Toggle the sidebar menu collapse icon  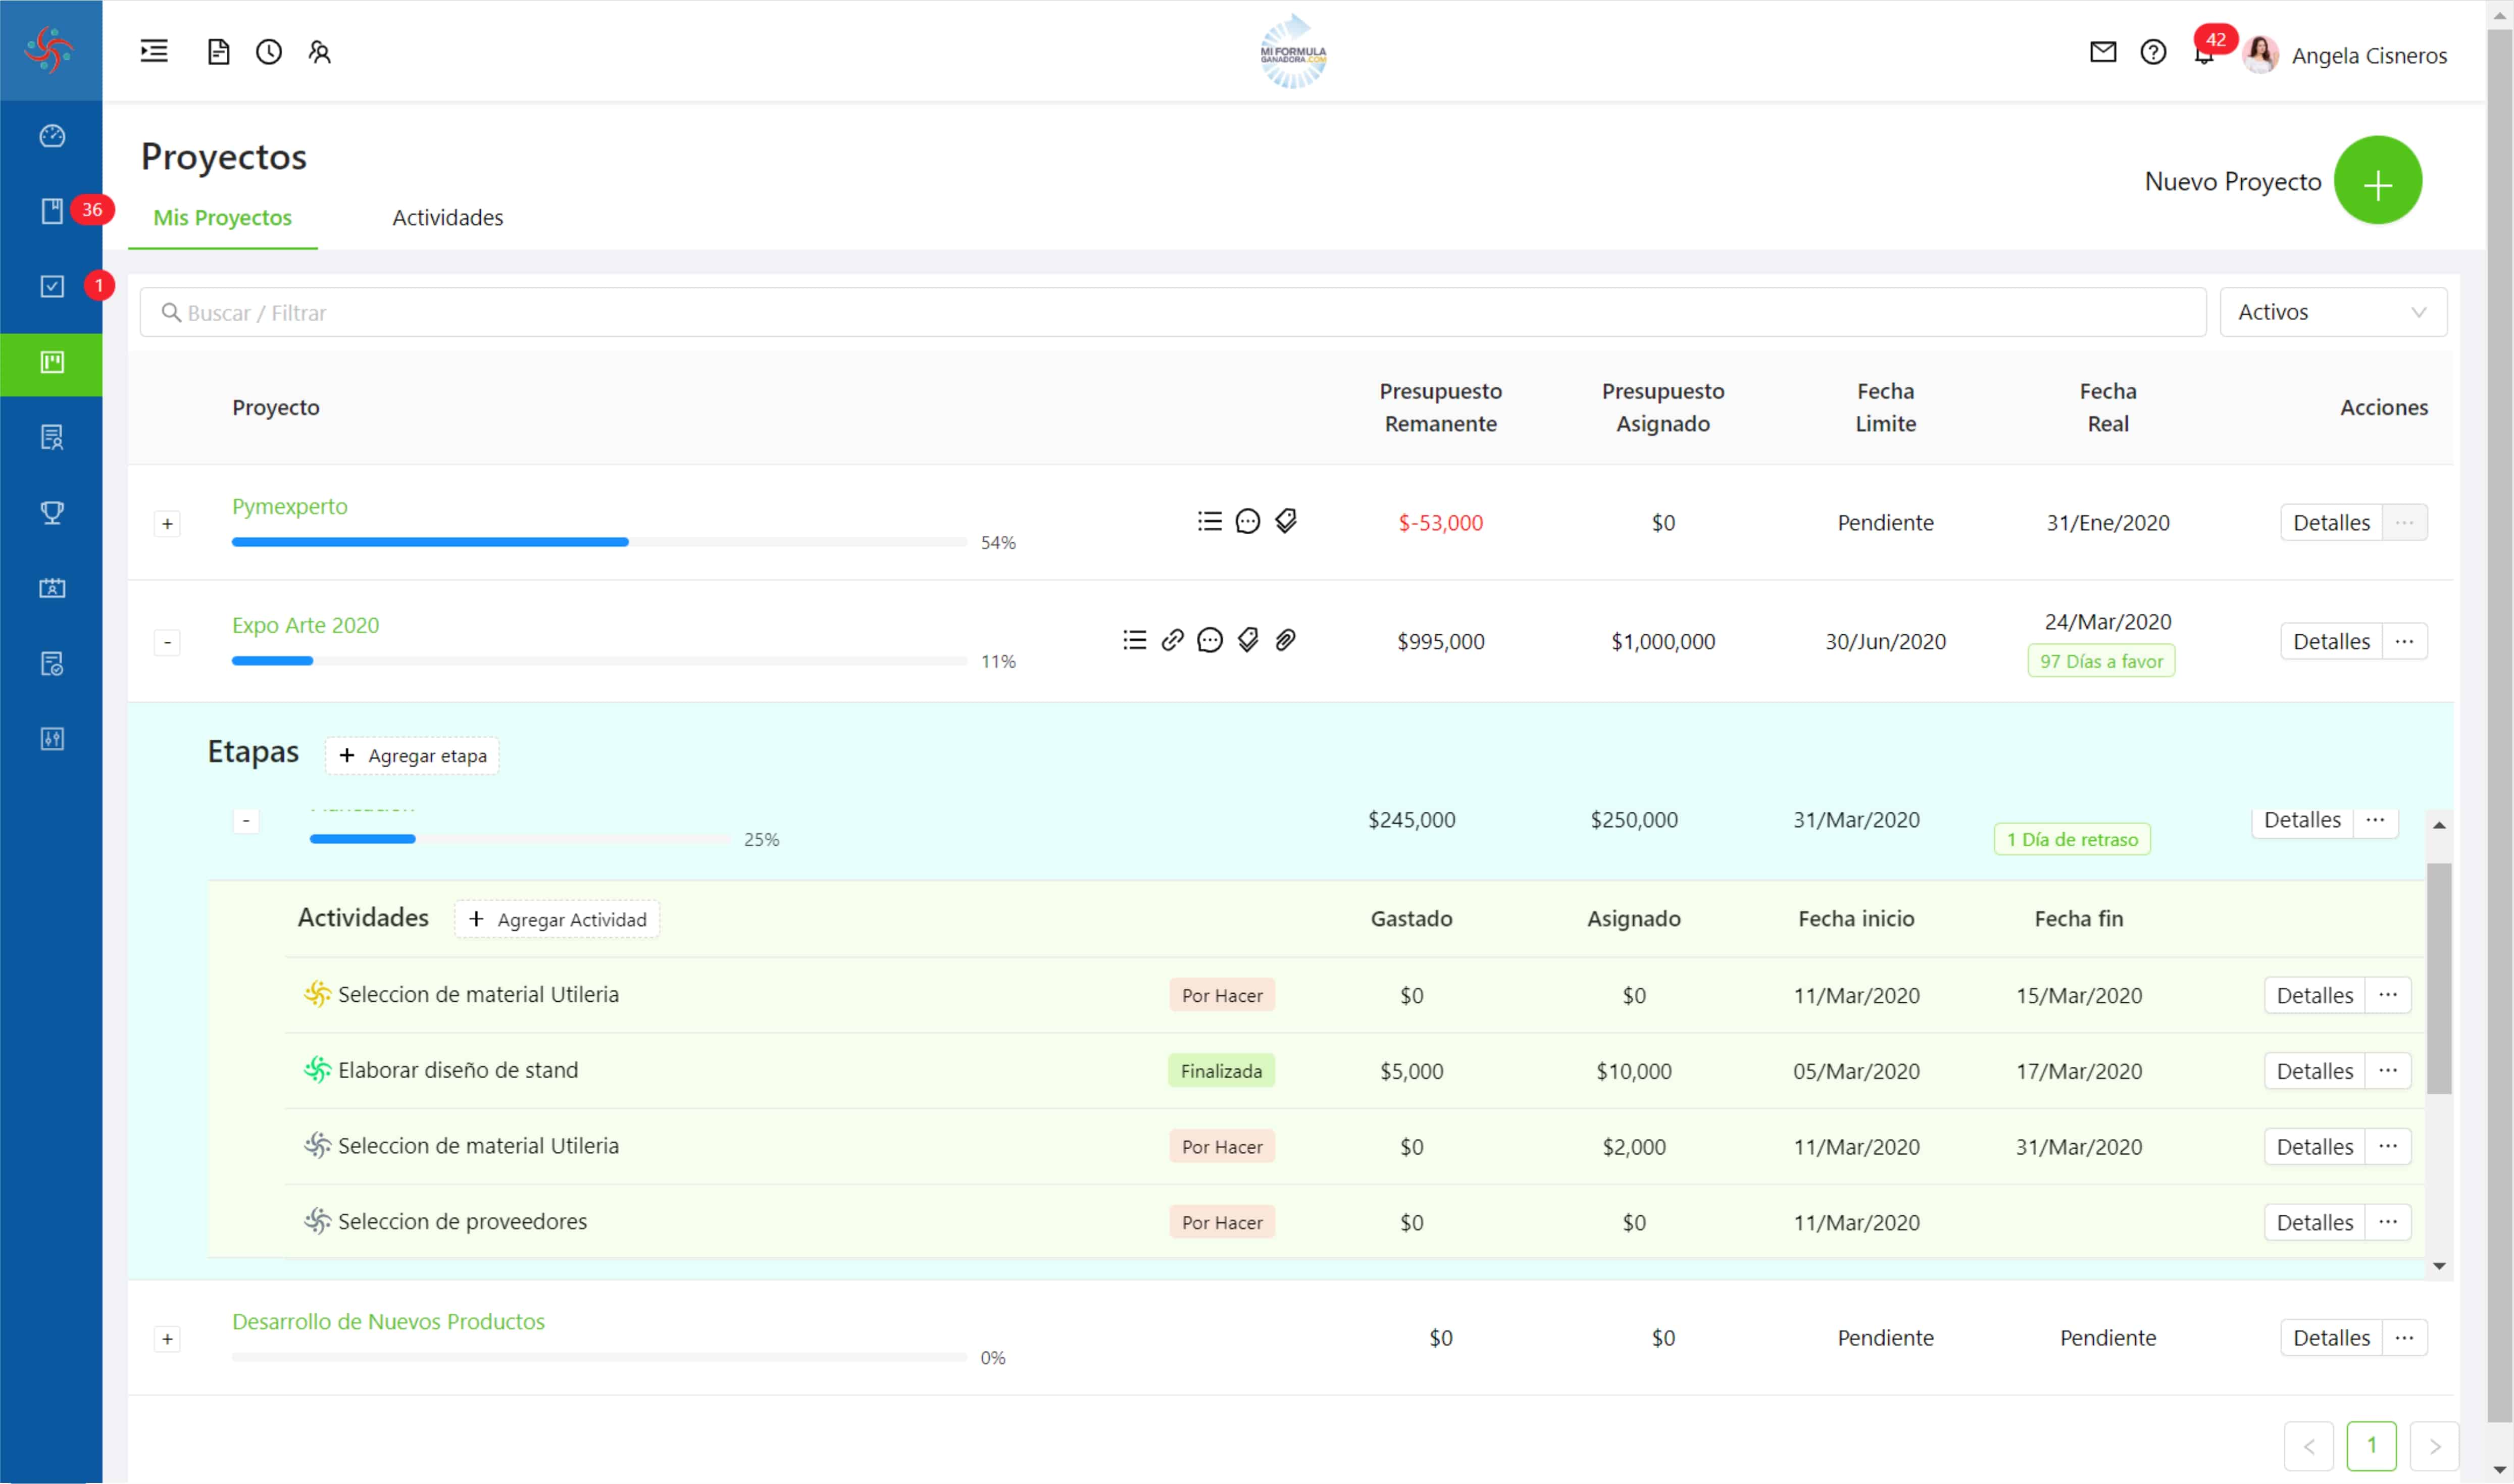tap(154, 51)
